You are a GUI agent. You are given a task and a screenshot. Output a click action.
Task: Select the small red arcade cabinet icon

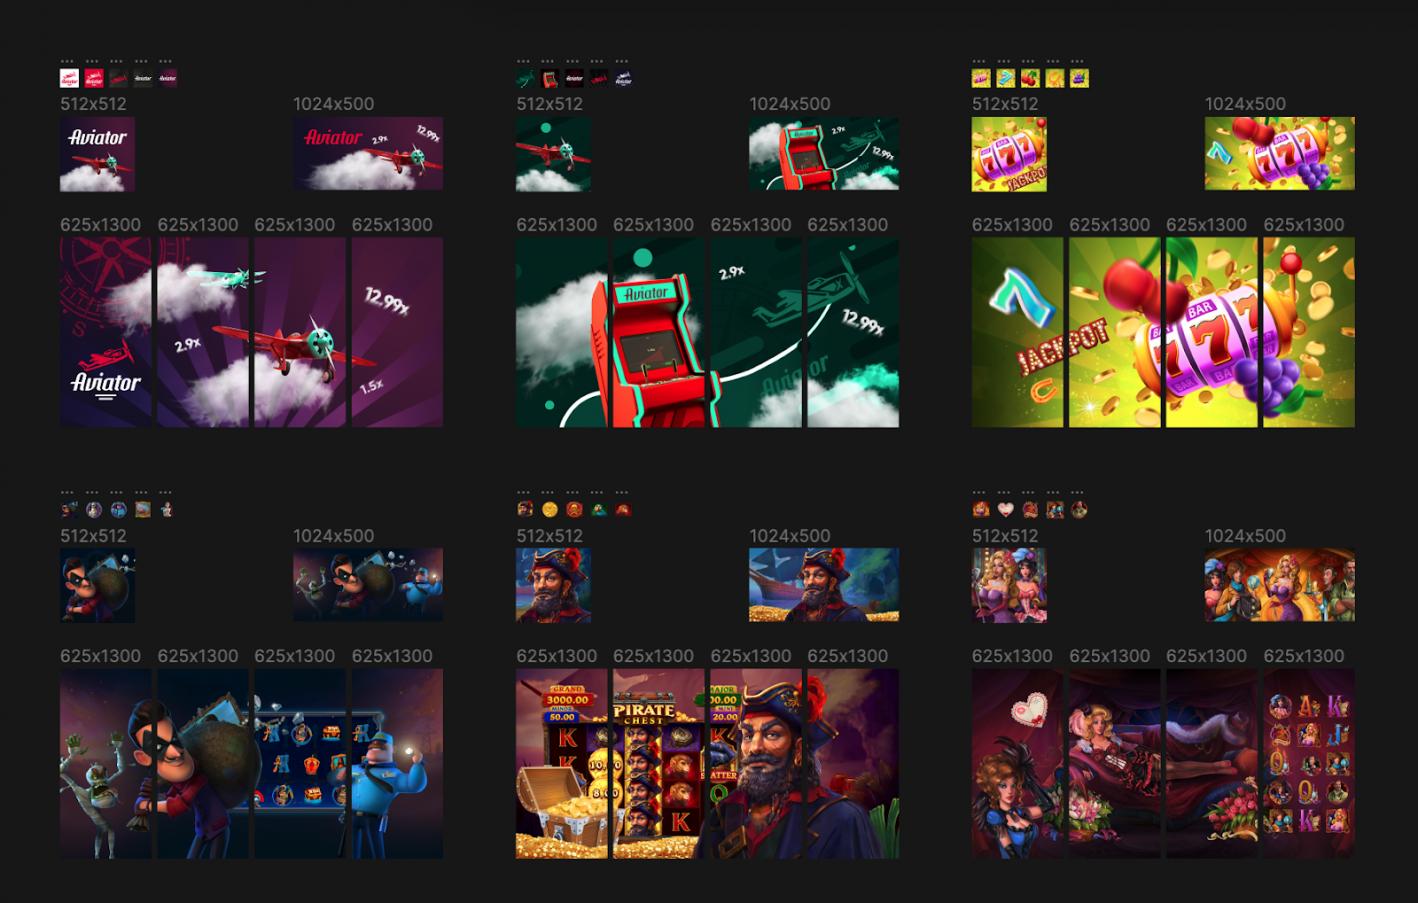(x=550, y=78)
